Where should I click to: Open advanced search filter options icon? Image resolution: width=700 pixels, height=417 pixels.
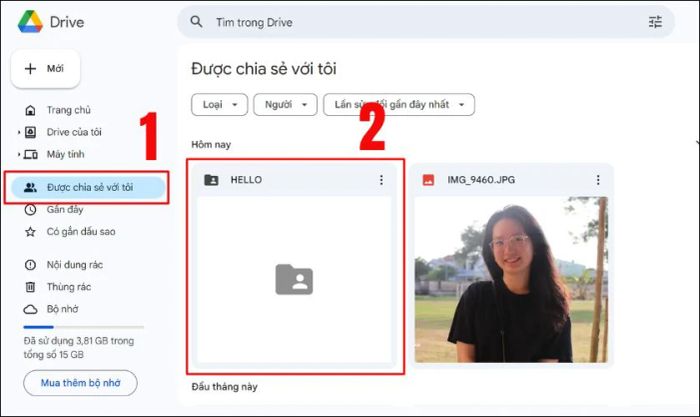point(655,21)
